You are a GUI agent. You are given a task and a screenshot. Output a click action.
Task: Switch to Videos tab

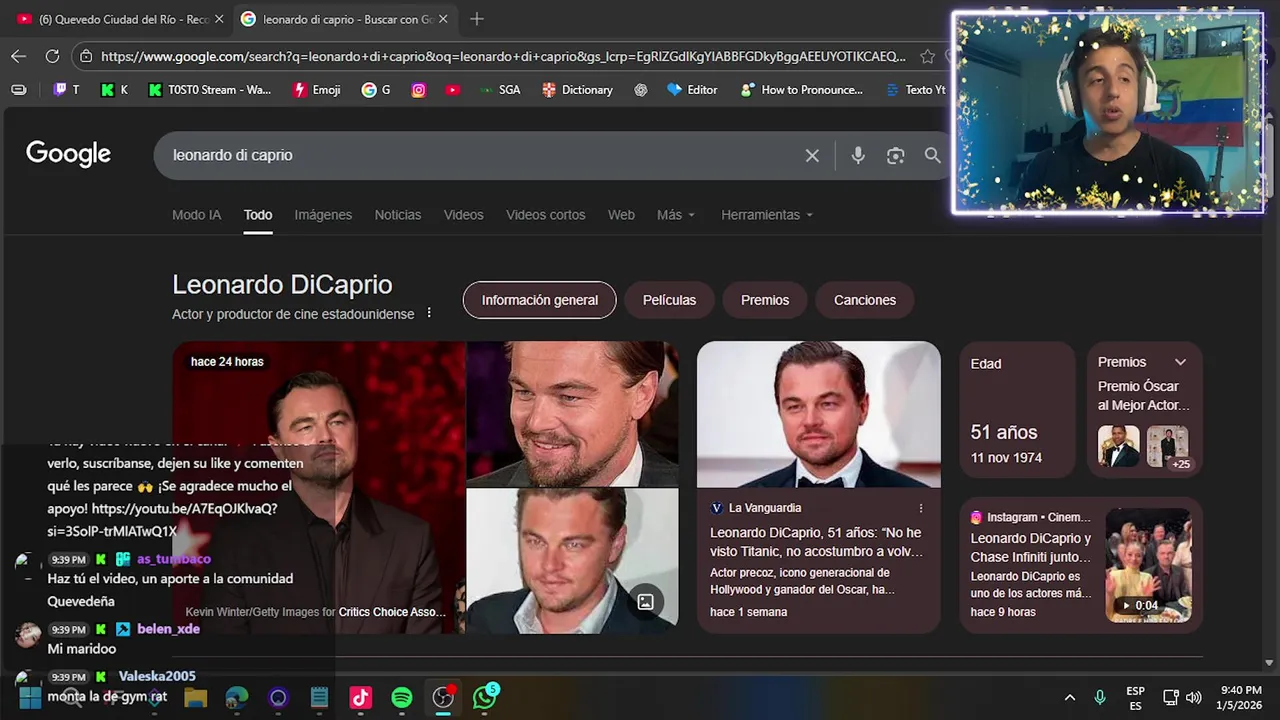463,215
